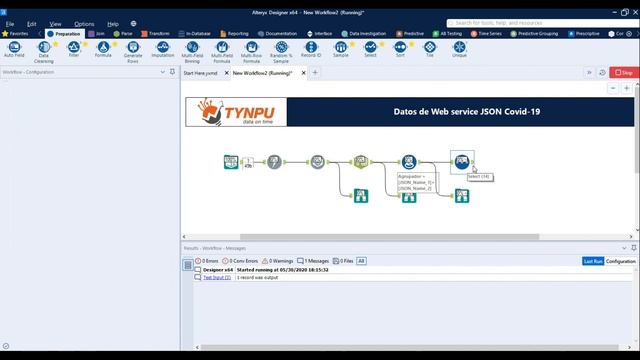Pick the Multi-Row Formula tool
Image resolution: width=640 pixels, height=360 pixels.
[x=251, y=52]
